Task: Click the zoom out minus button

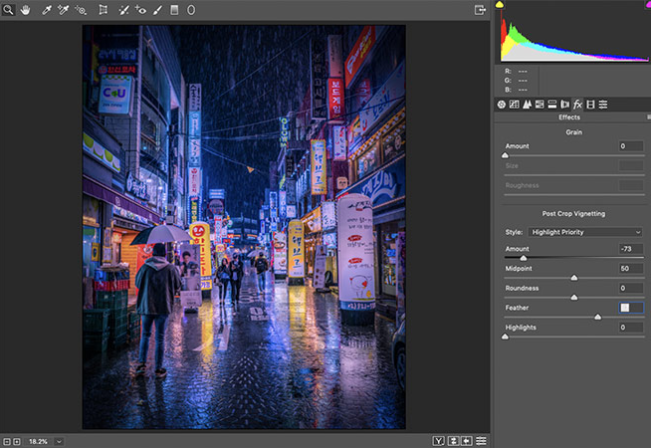Action: (7, 441)
